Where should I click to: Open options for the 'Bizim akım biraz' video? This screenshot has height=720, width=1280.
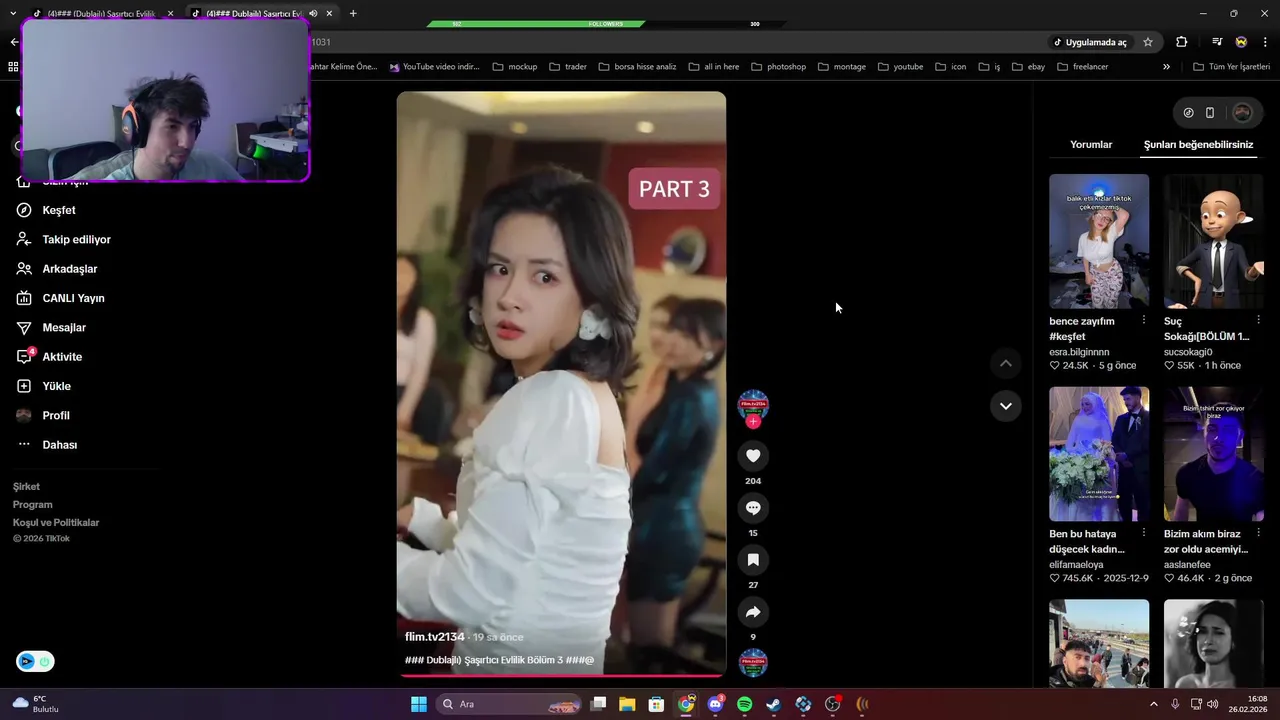click(x=1258, y=533)
